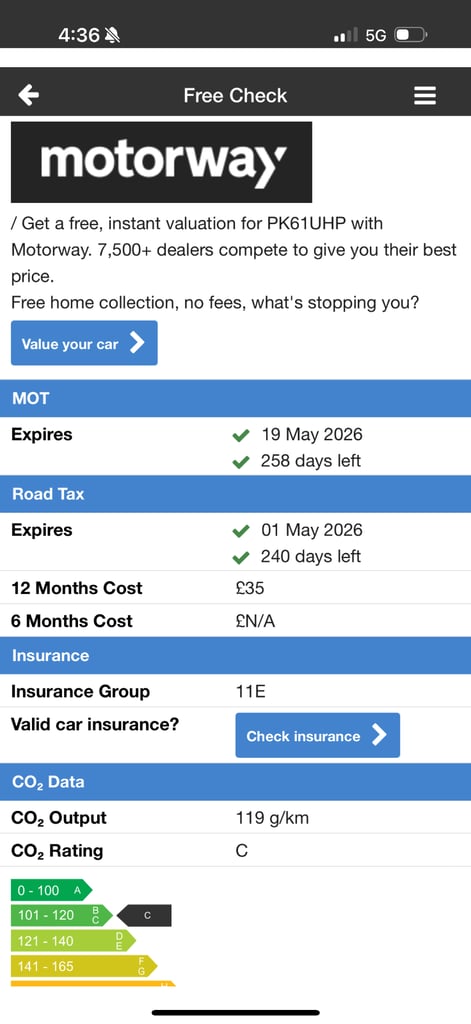Tap the checkmark beside 258 days left
The height and width of the screenshot is (1024, 471).
coord(241,462)
